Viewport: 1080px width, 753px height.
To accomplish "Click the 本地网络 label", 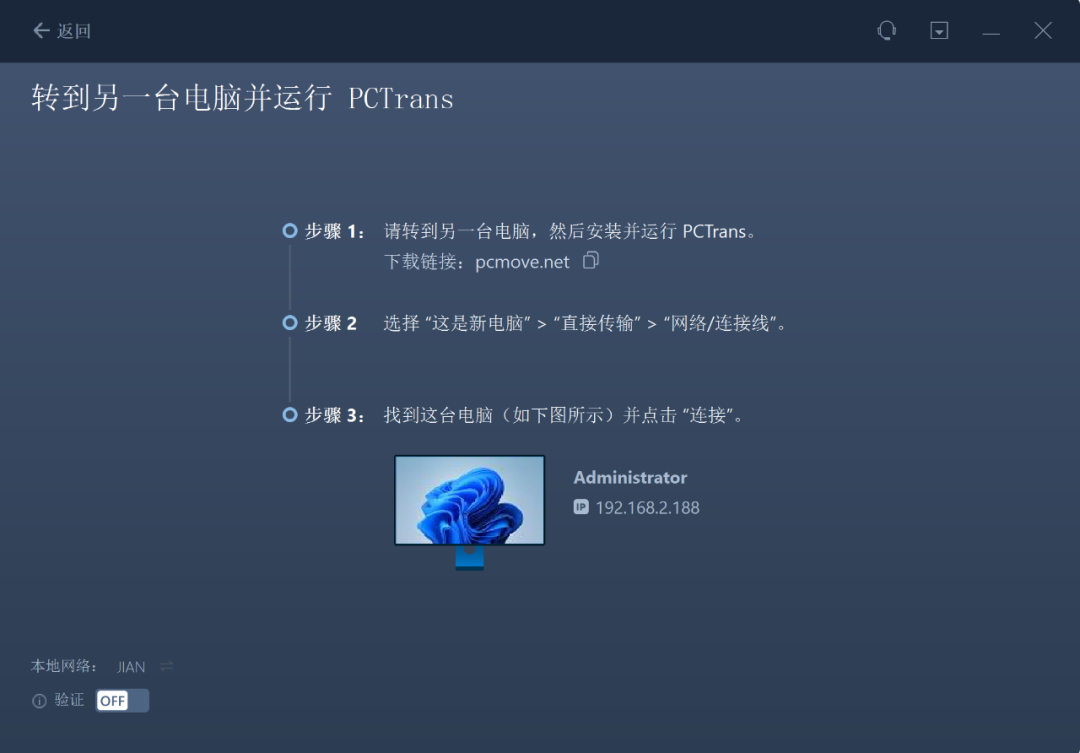I will (x=63, y=666).
